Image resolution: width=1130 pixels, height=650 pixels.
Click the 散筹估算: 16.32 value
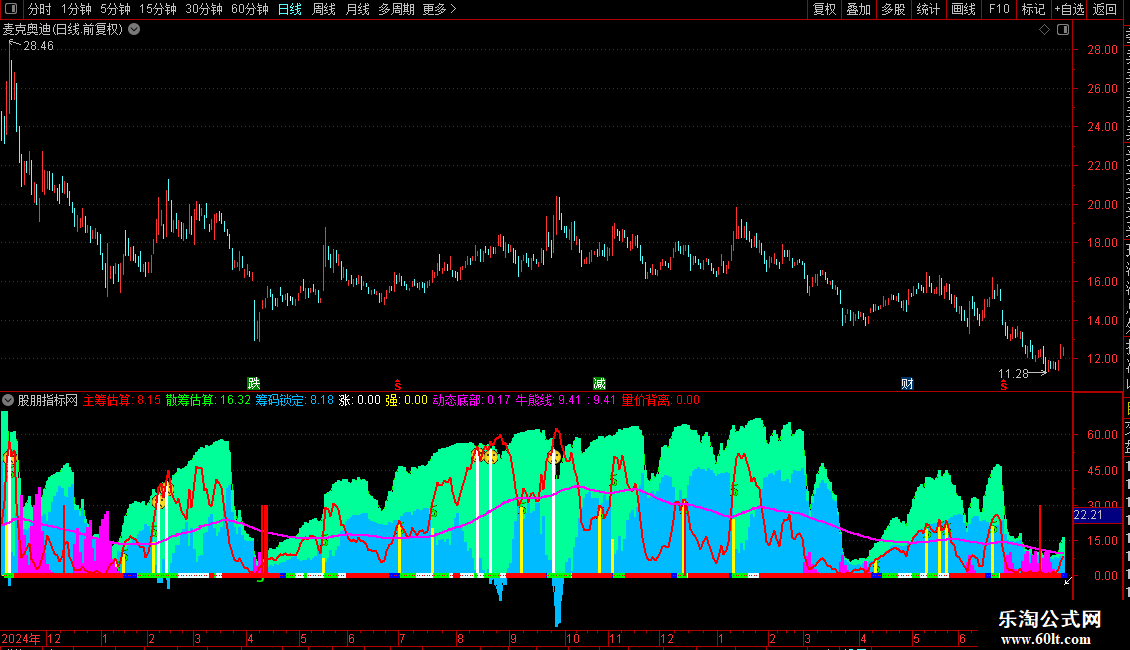point(208,400)
